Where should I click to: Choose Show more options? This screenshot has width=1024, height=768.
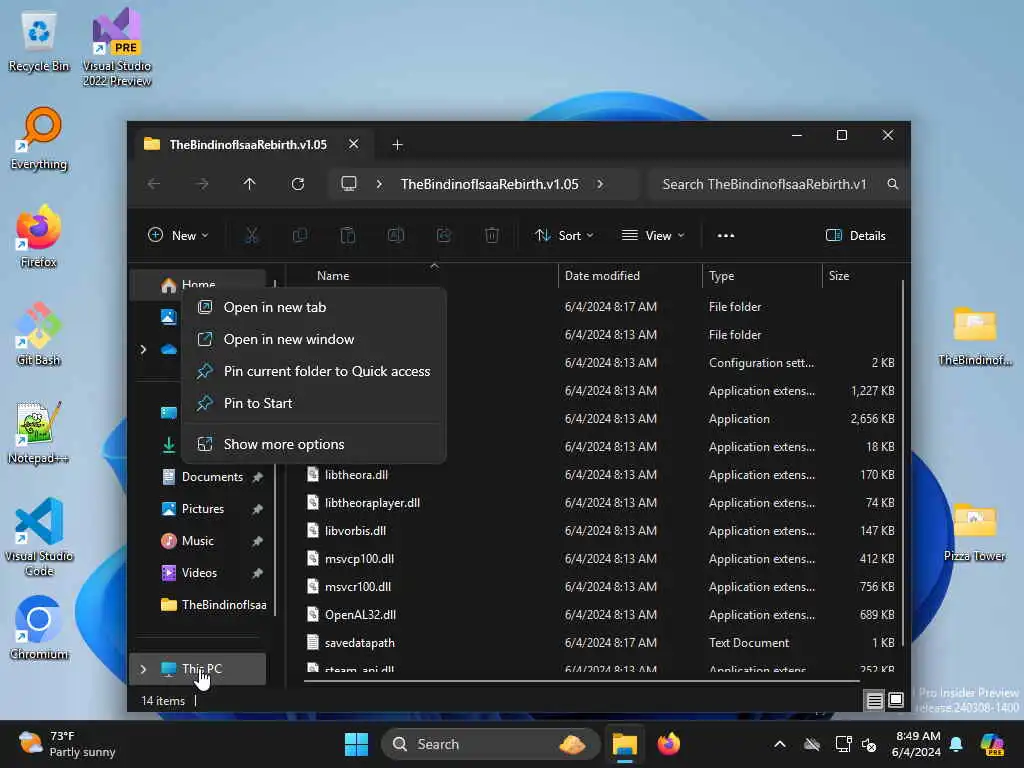coord(314,444)
